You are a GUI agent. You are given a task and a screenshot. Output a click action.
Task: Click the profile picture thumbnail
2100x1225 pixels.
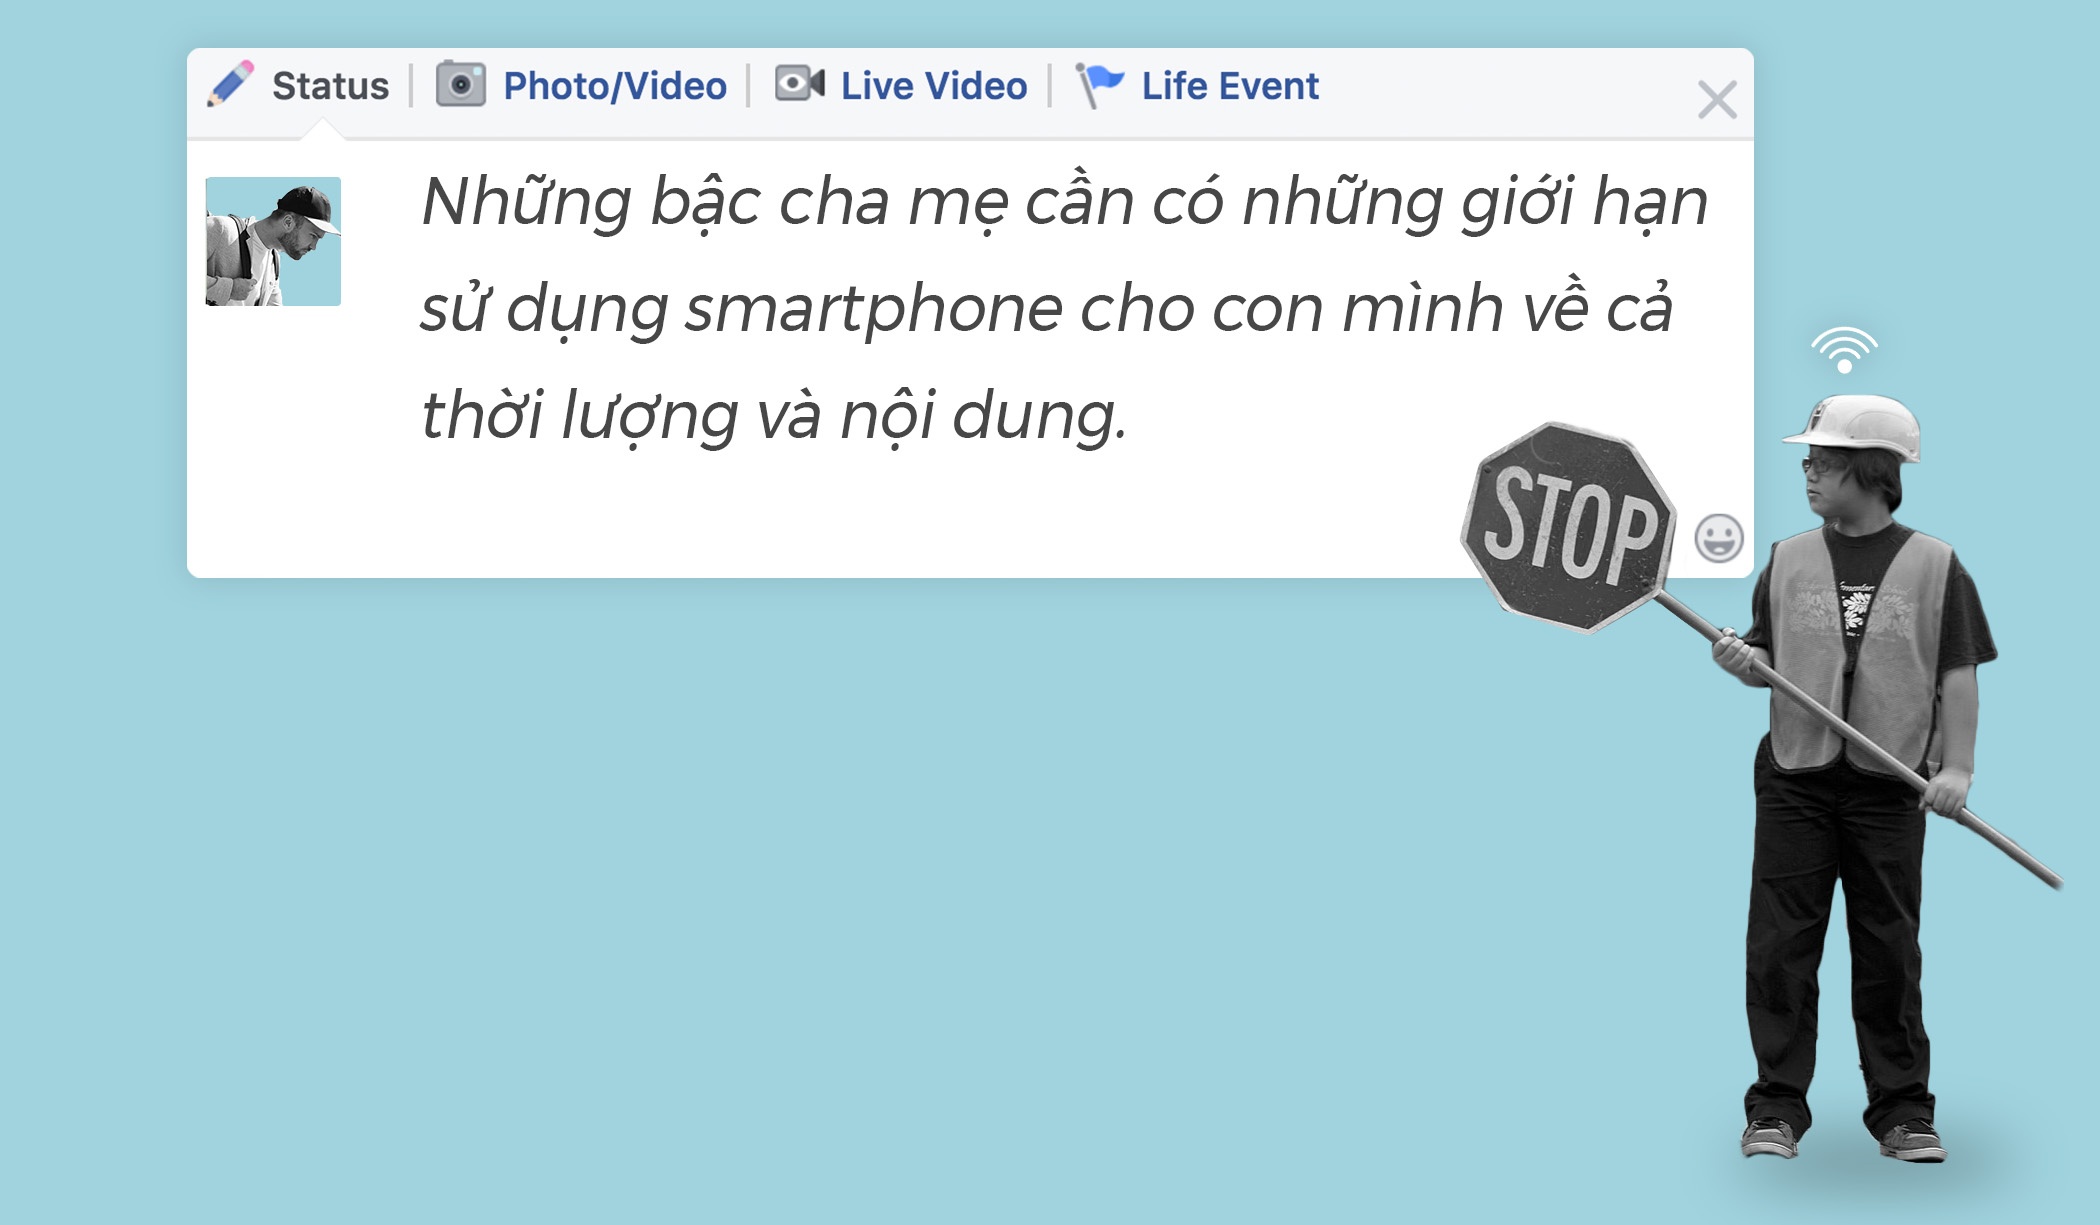pos(273,241)
